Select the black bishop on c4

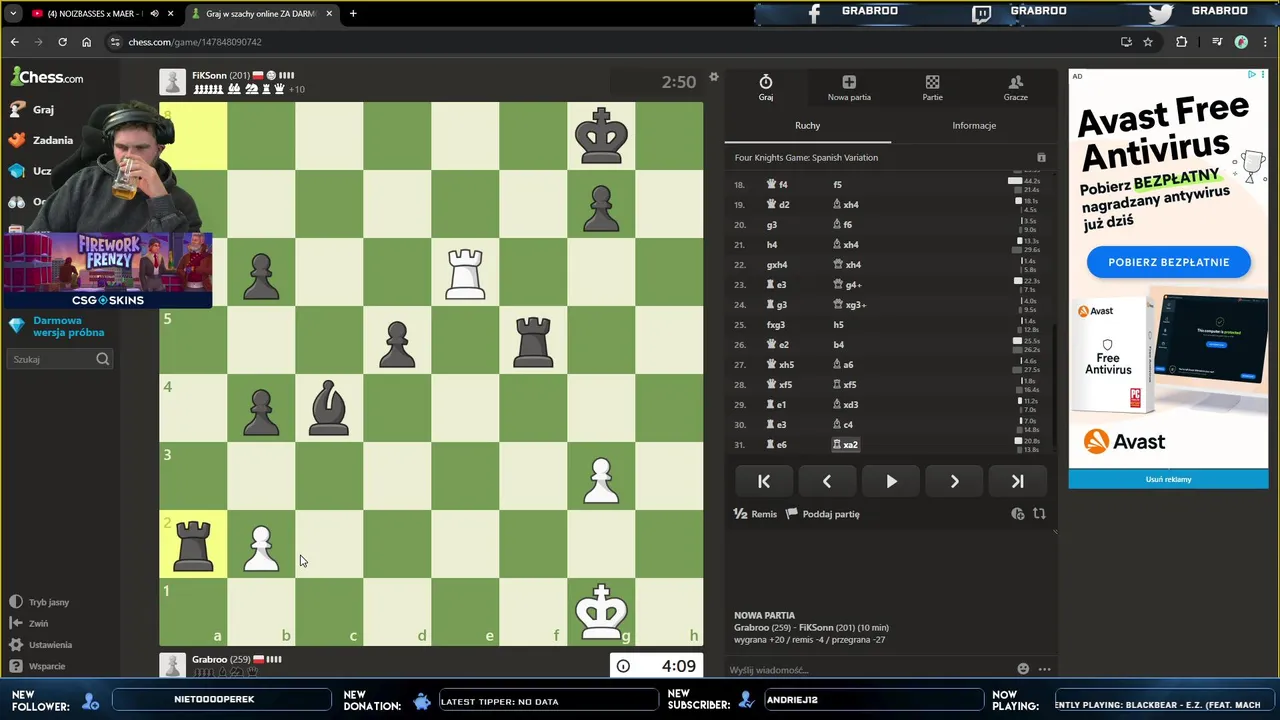[329, 408]
